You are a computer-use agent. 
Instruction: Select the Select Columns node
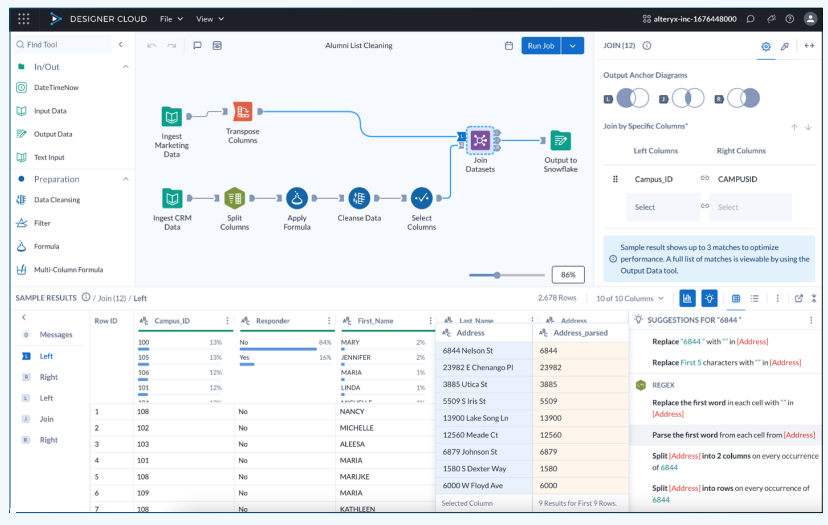(x=421, y=198)
